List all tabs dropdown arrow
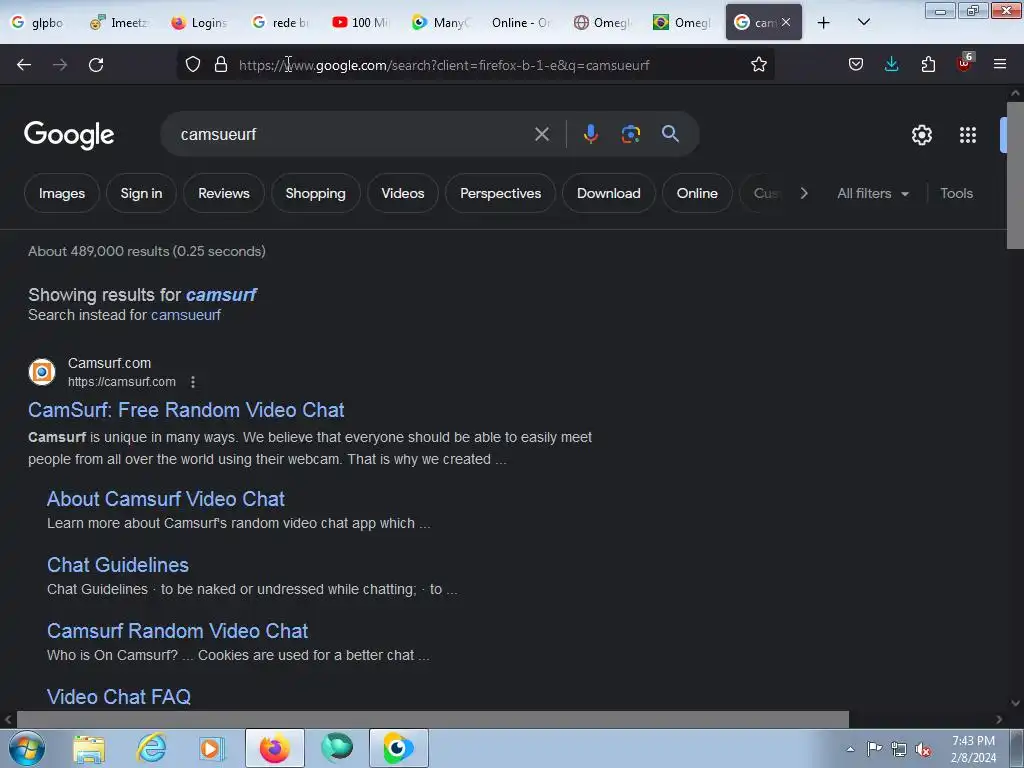The width and height of the screenshot is (1024, 768). (863, 23)
